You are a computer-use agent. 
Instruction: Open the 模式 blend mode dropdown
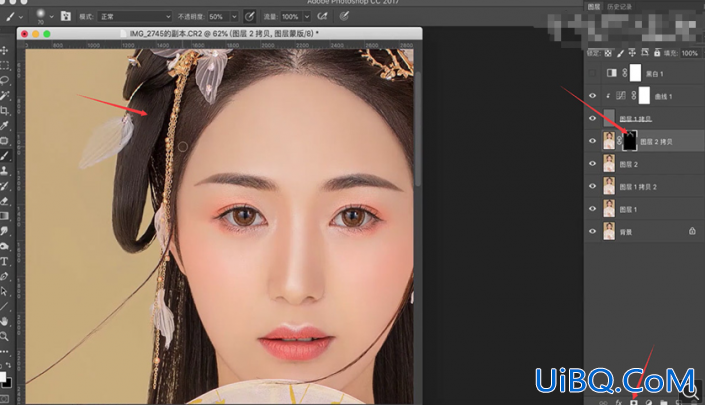click(135, 17)
